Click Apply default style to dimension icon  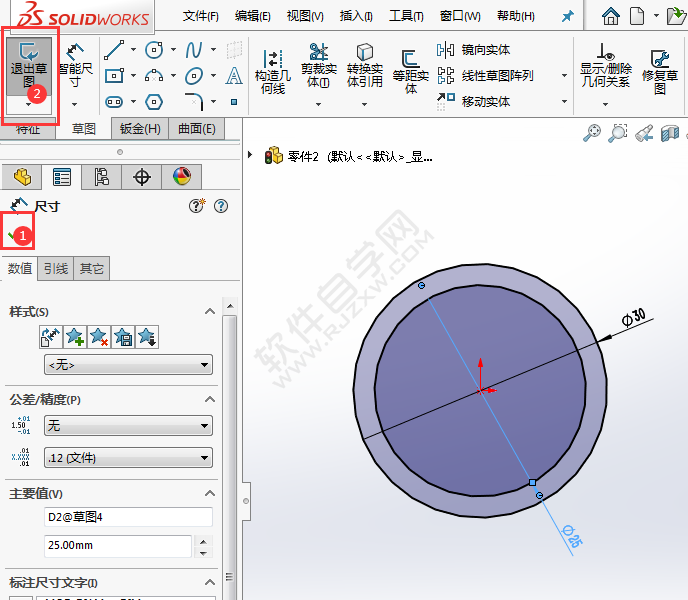point(51,337)
